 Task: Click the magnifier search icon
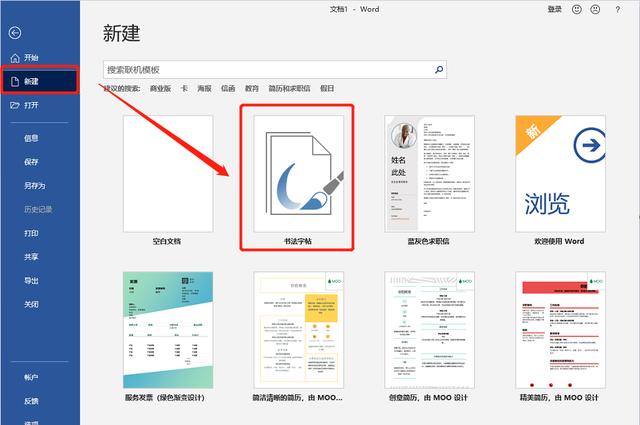439,70
